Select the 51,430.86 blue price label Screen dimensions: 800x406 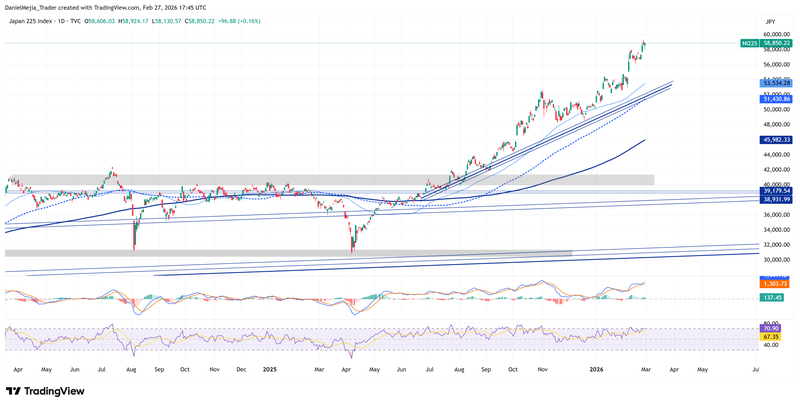pos(776,99)
